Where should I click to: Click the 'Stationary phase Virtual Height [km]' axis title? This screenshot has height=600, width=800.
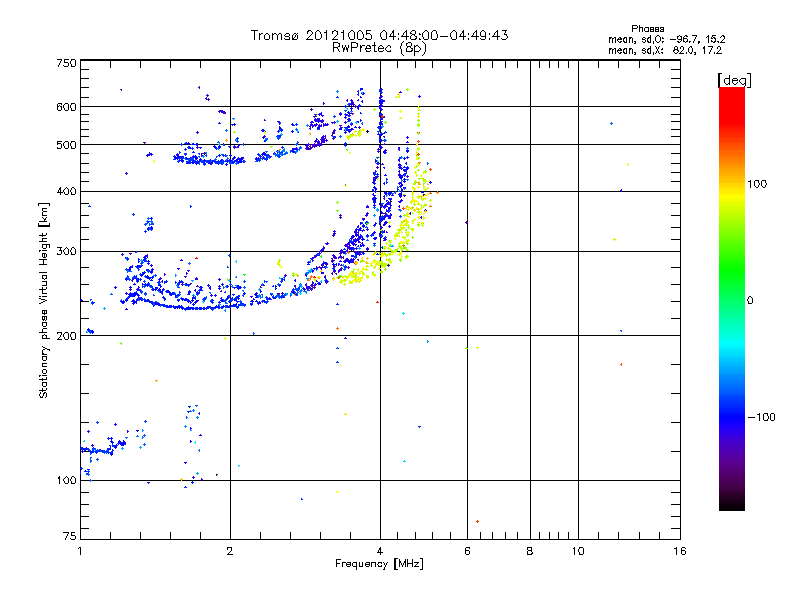(44, 300)
